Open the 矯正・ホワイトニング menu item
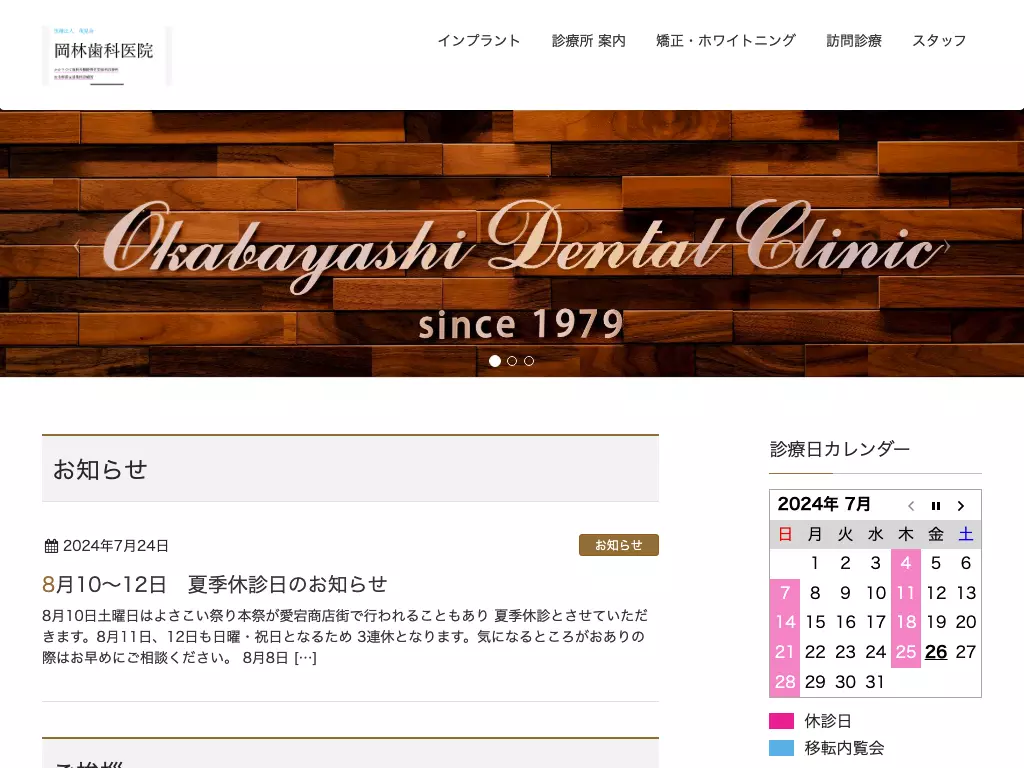Image resolution: width=1024 pixels, height=768 pixels. [x=726, y=40]
